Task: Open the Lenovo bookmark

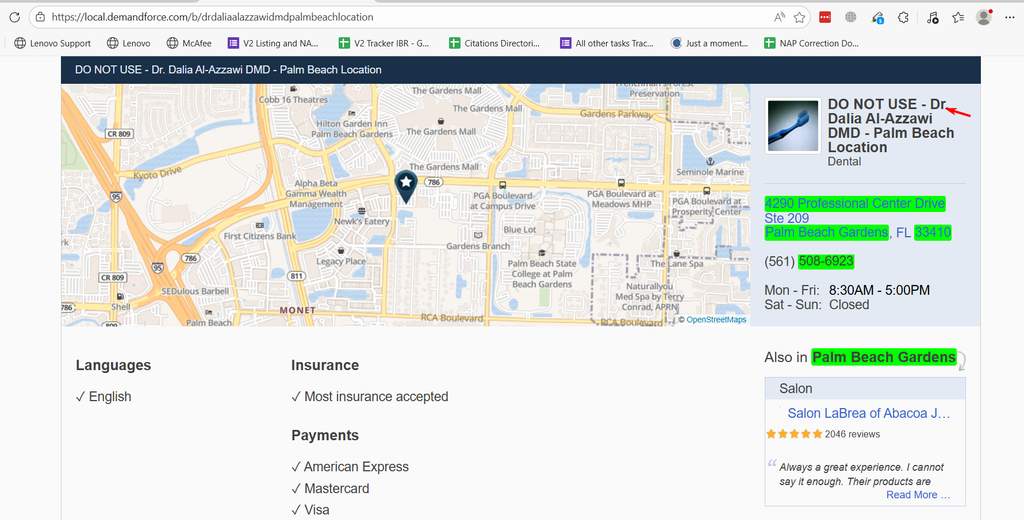Action: coord(128,43)
